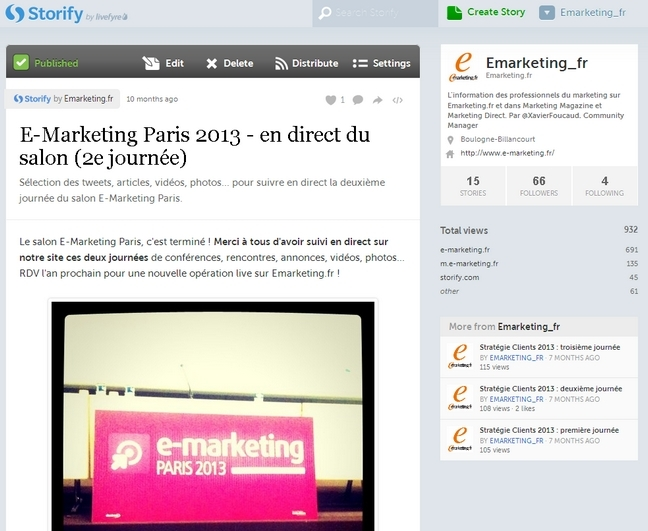Click the '115 views' text
Image resolution: width=648 pixels, height=531 pixels.
click(494, 367)
